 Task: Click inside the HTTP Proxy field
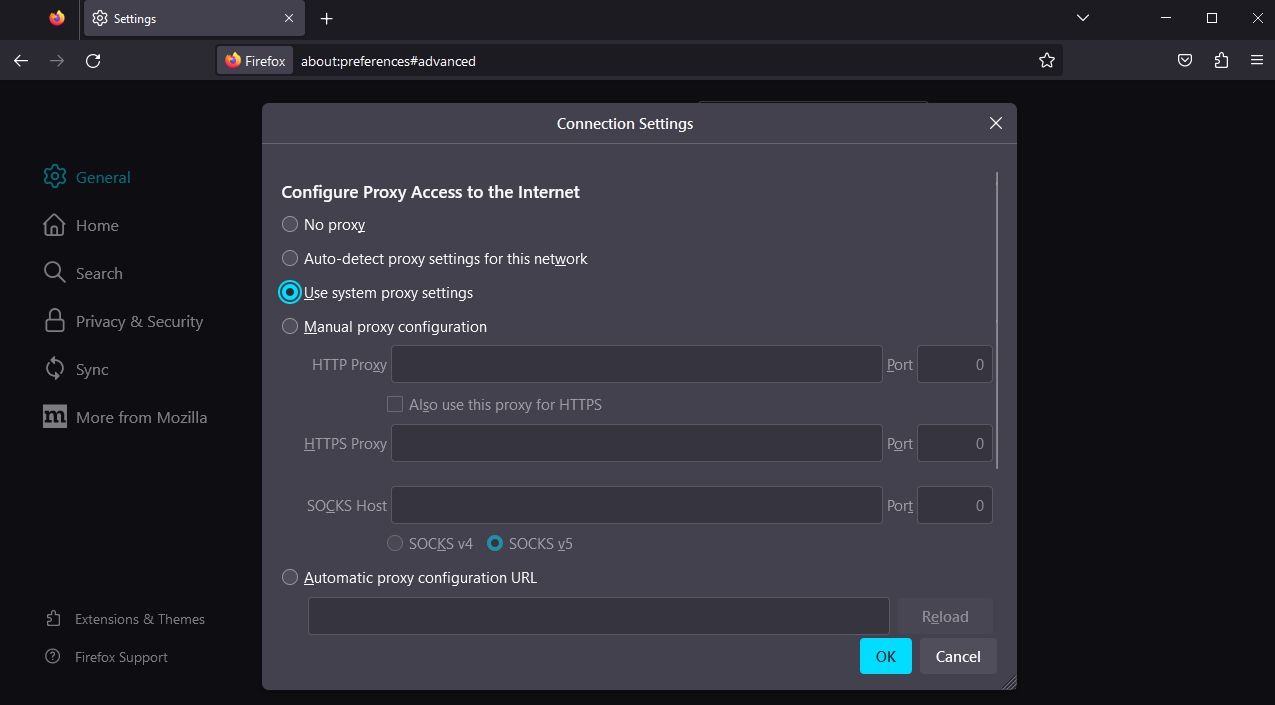[x=636, y=364]
